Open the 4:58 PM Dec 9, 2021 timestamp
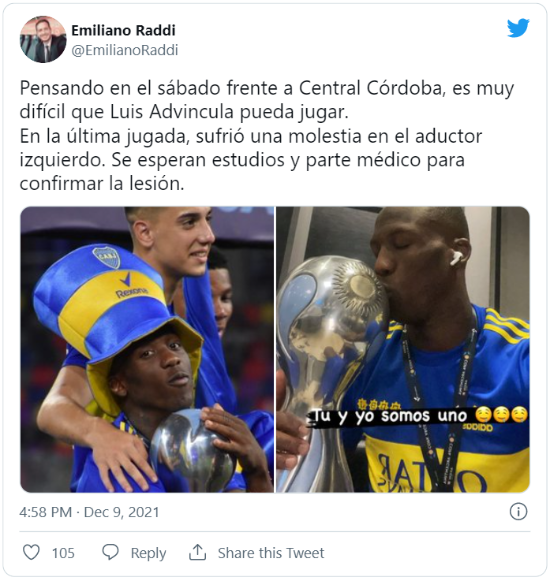The image size is (550, 581). tap(89, 512)
